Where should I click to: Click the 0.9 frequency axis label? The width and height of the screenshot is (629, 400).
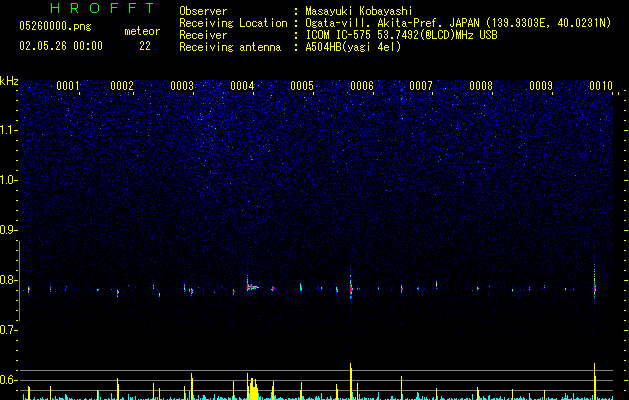coord(8,230)
